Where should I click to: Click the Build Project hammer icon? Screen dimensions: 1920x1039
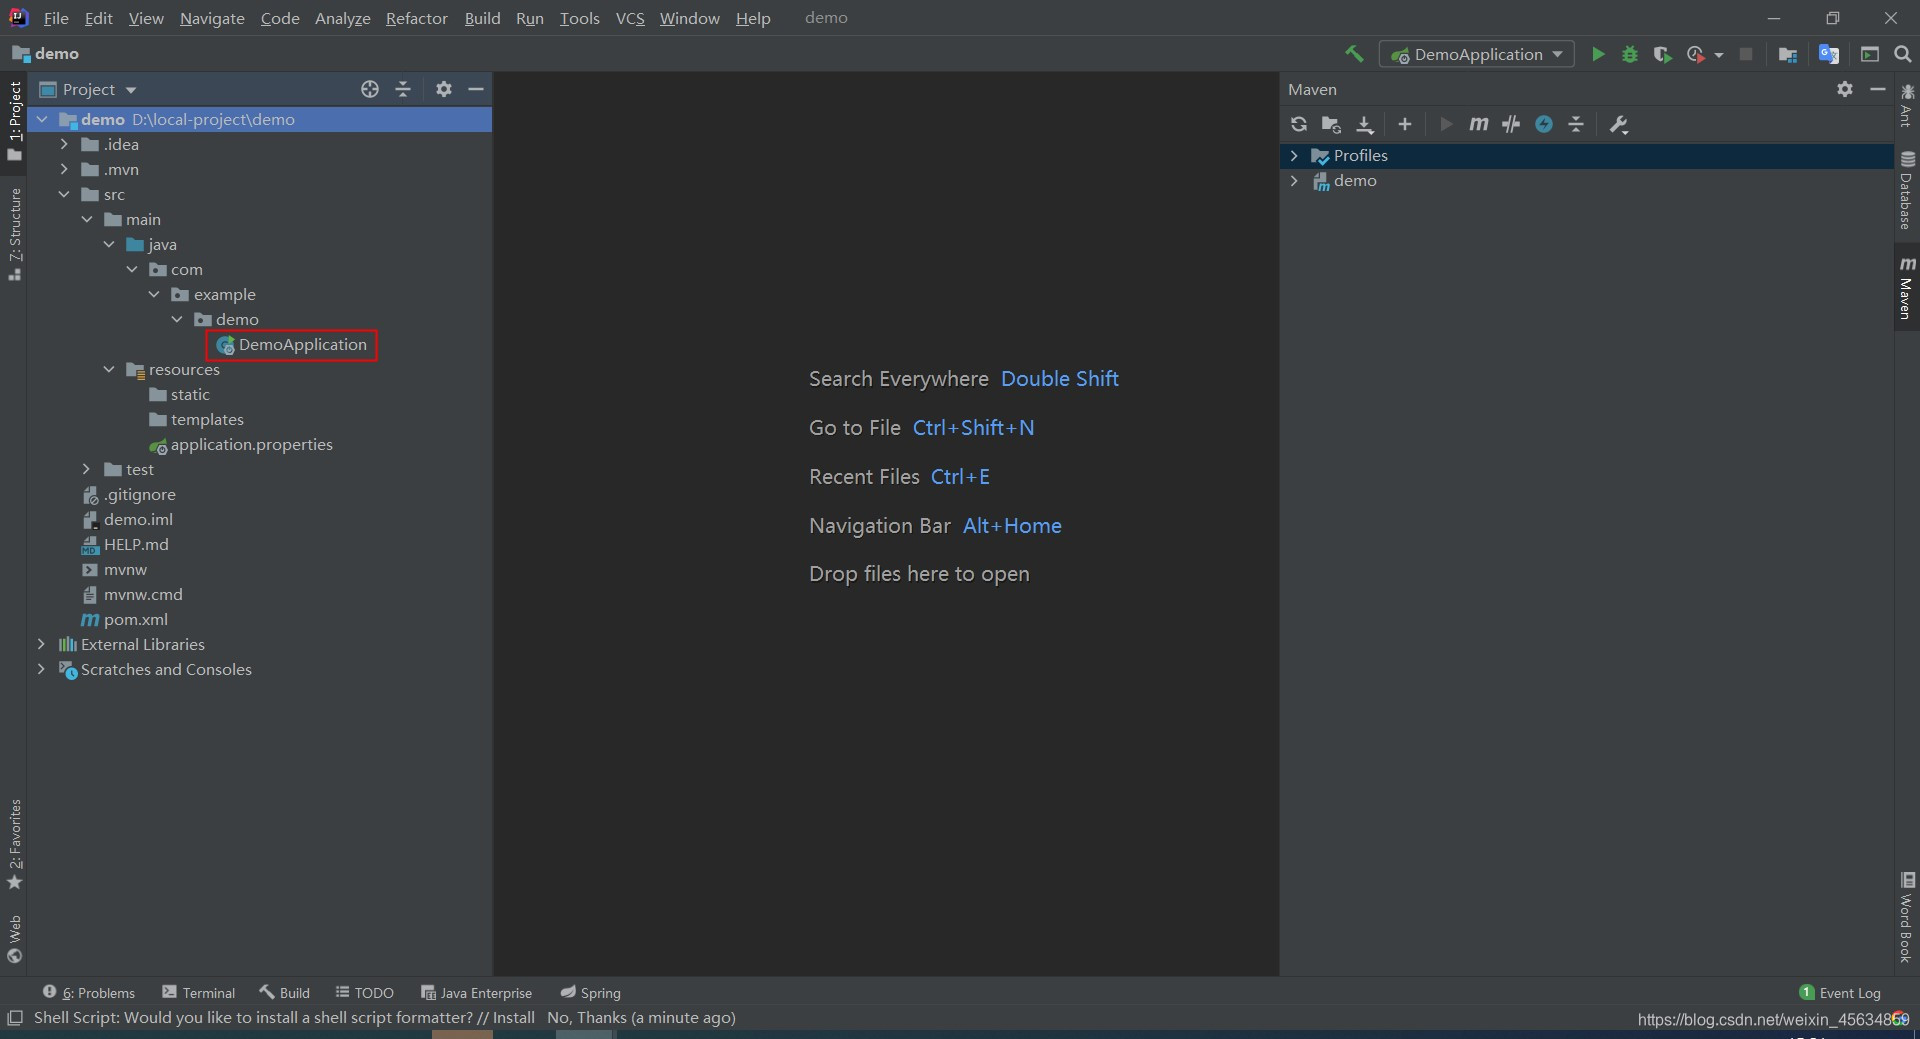click(1354, 54)
